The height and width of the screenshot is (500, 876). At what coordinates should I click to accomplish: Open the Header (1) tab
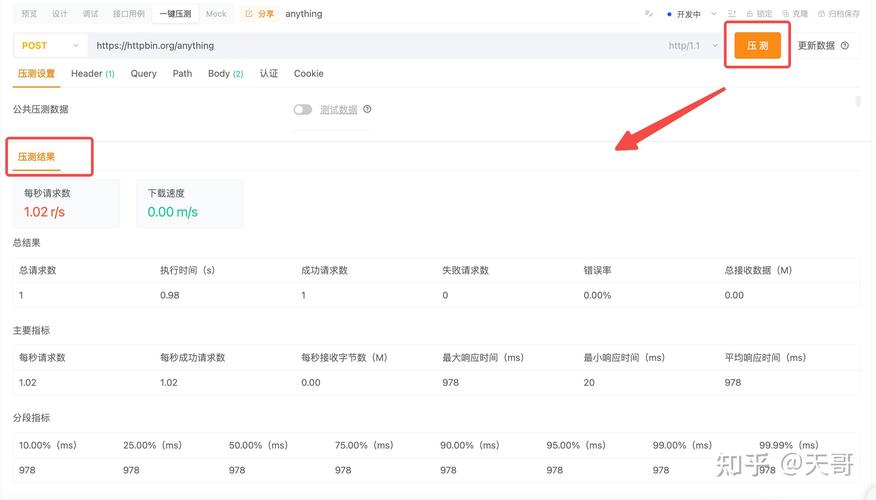tap(93, 74)
